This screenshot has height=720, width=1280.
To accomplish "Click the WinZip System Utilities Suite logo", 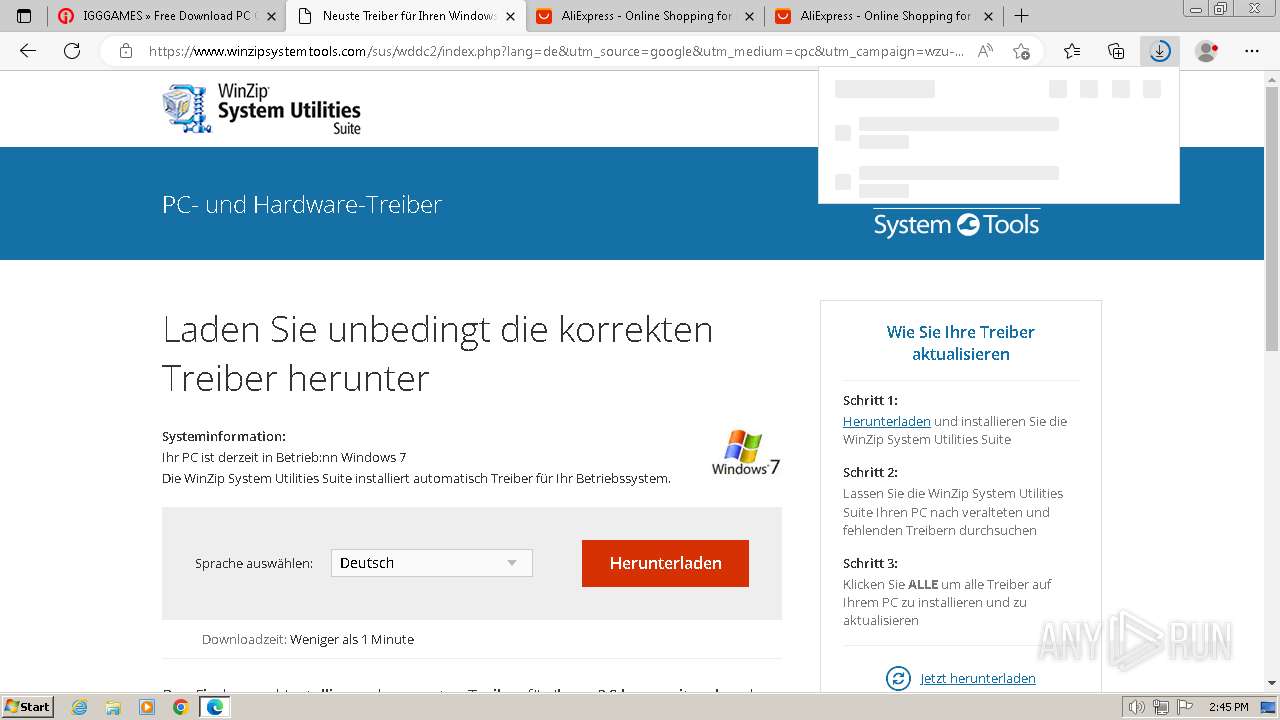I will 262,109.
